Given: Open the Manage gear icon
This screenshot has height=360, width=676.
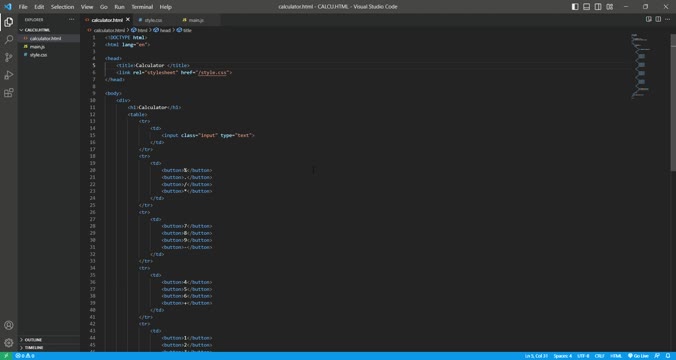Looking at the screenshot, I should coord(9,343).
